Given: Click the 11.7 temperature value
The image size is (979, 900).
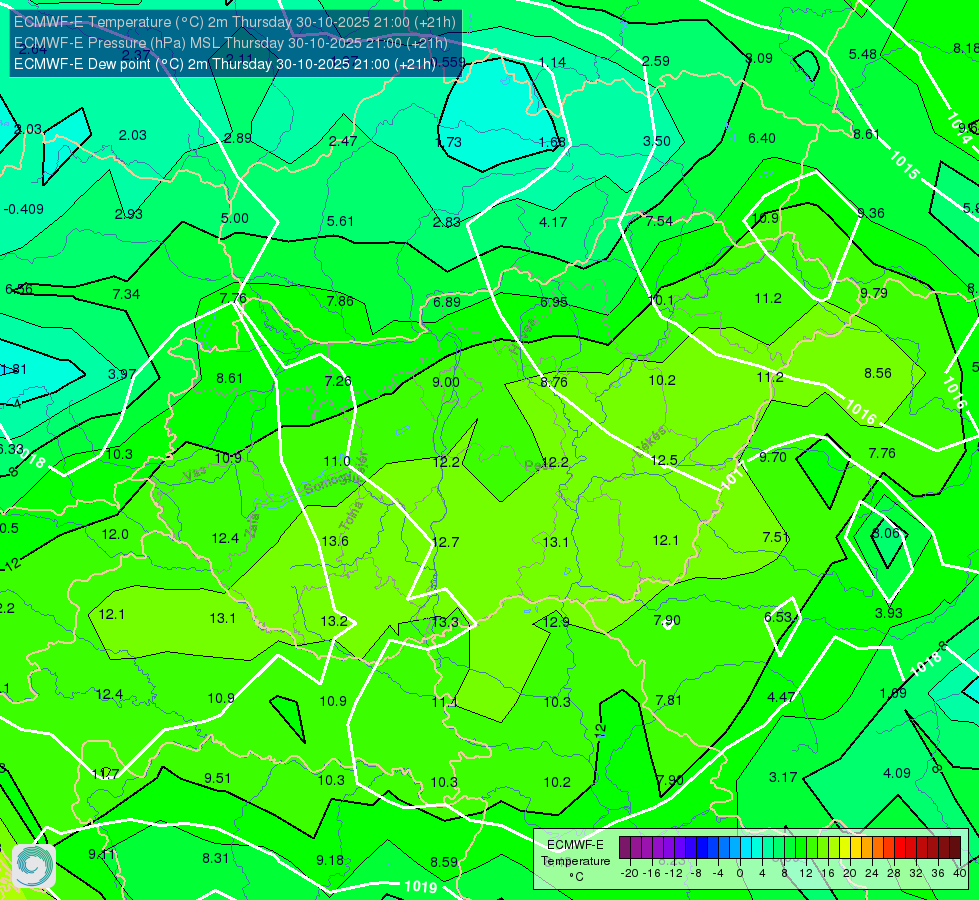Looking at the screenshot, I should pyautogui.click(x=105, y=774).
